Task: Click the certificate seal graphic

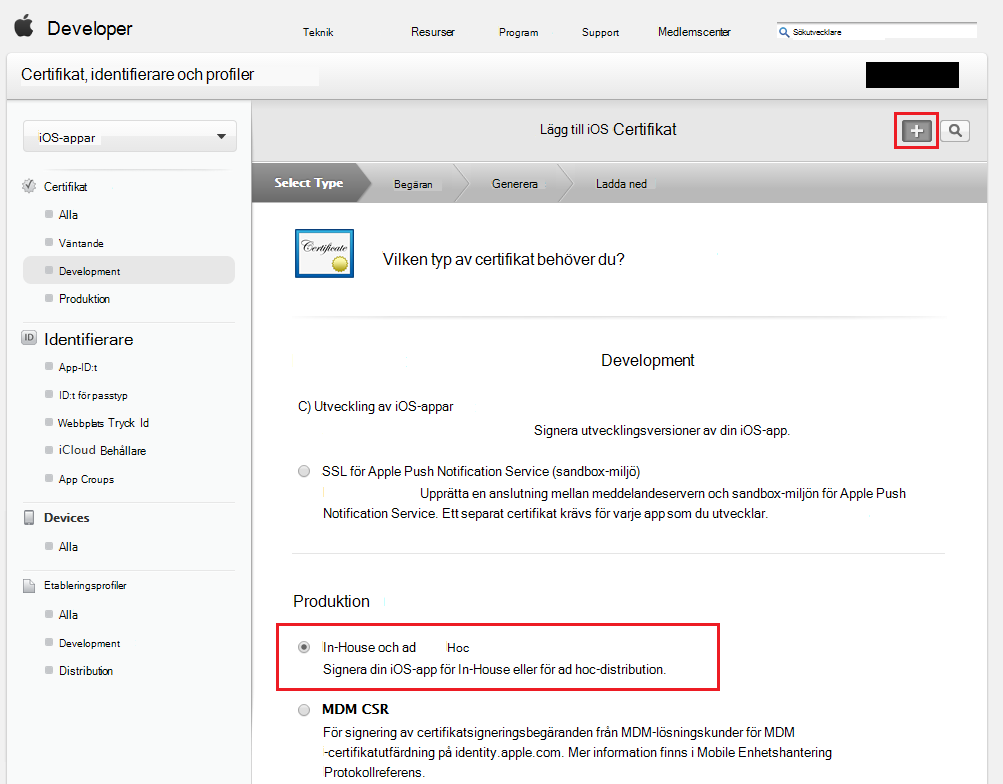Action: [323, 253]
